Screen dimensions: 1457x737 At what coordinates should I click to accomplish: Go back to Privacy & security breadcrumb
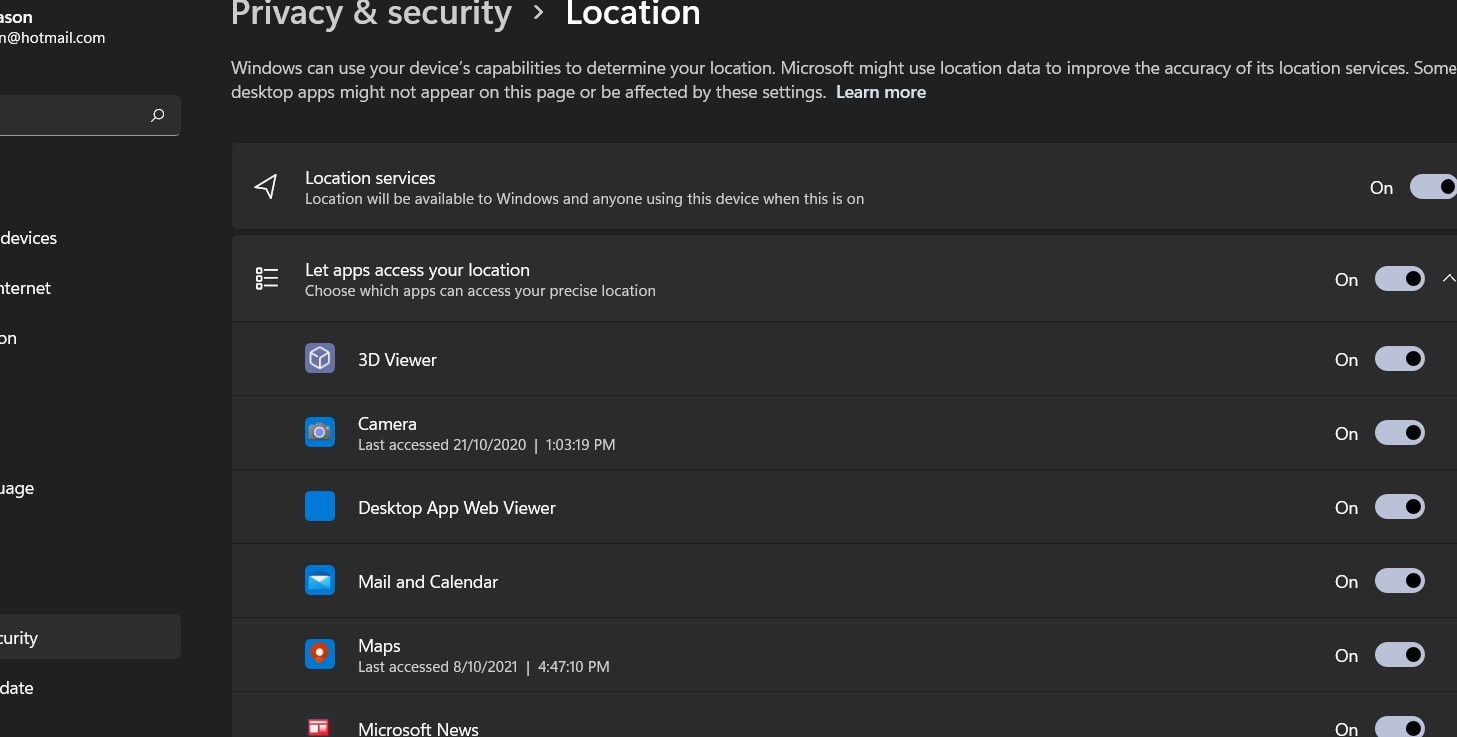[x=371, y=14]
